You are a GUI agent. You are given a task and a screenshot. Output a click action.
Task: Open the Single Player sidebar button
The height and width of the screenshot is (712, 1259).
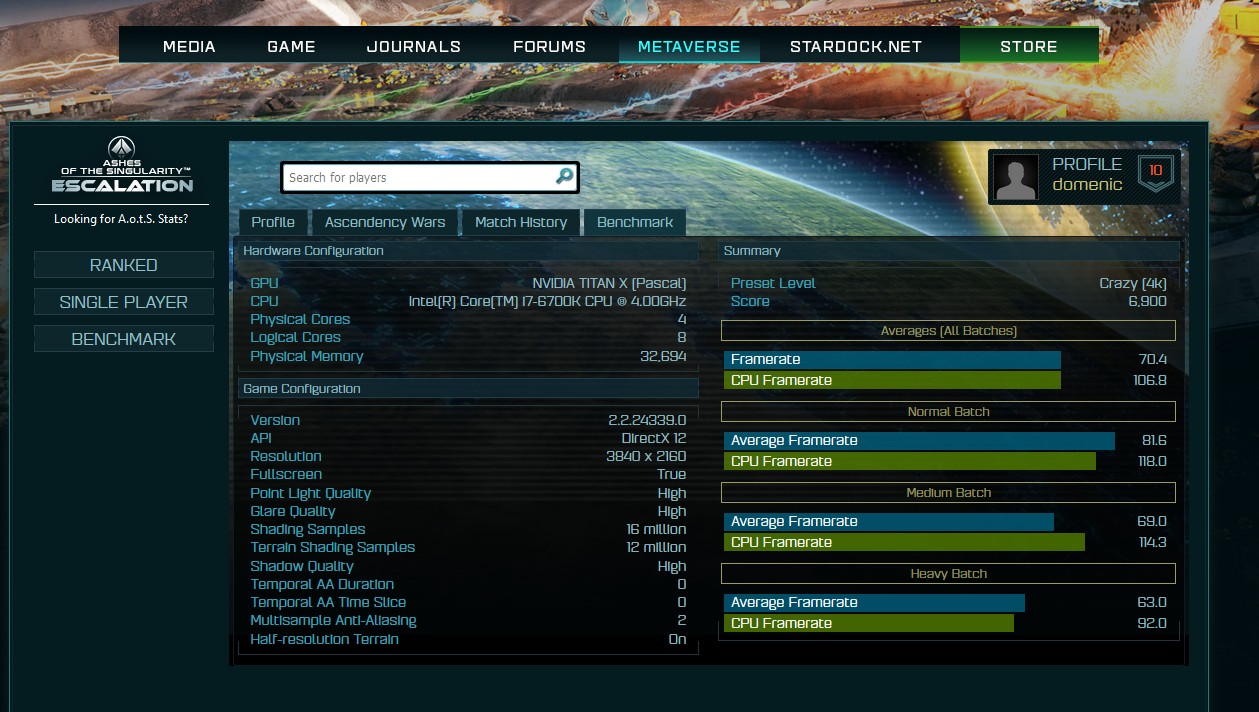coord(123,302)
